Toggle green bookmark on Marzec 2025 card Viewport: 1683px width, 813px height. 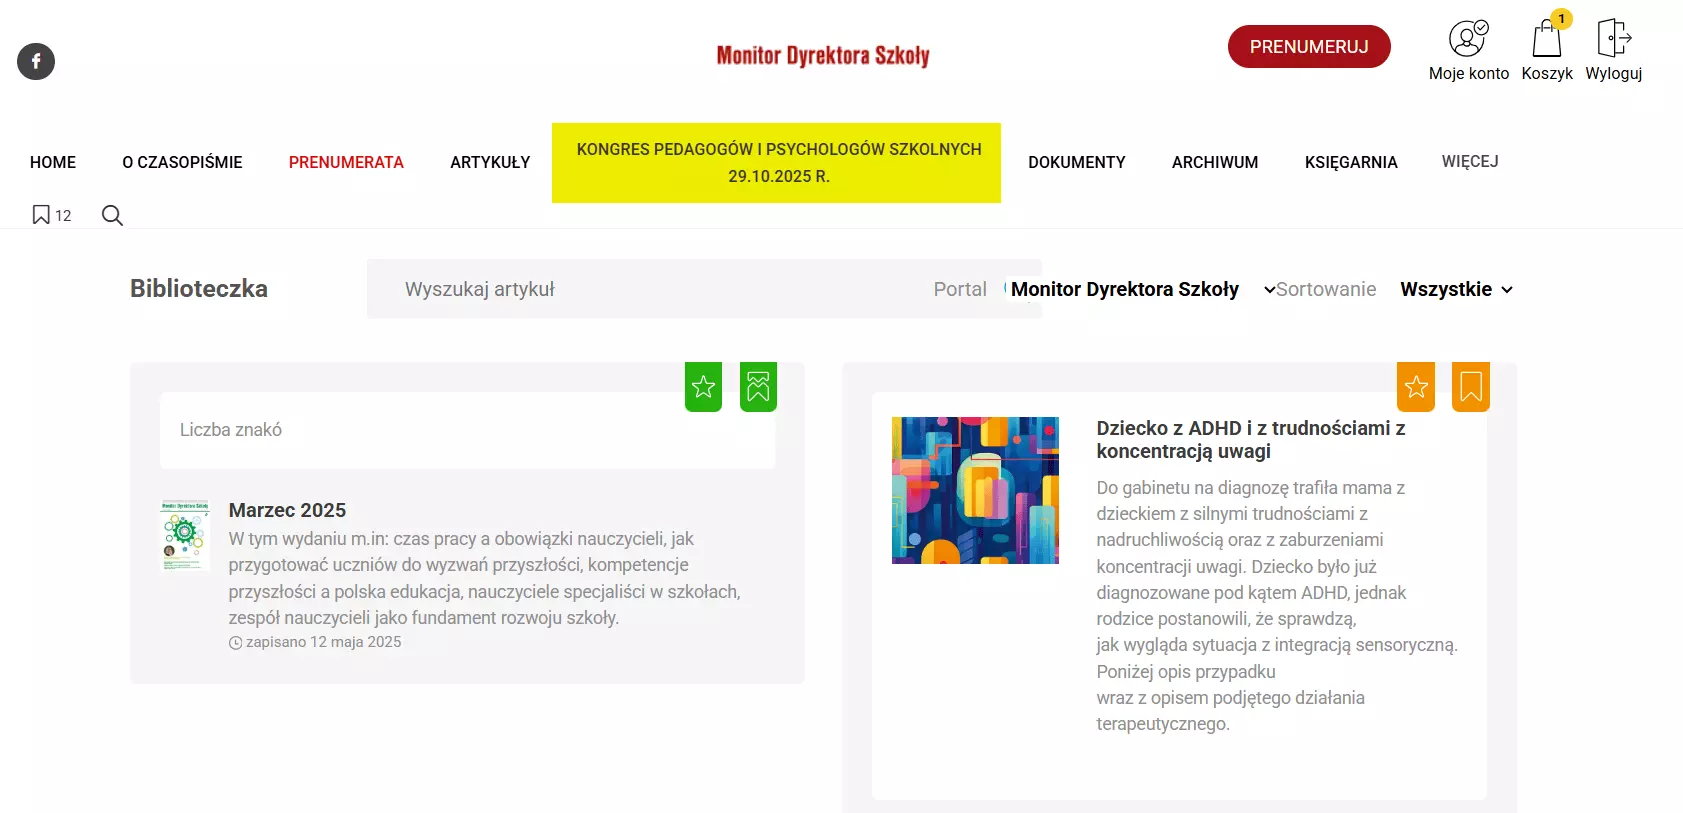[x=758, y=386]
